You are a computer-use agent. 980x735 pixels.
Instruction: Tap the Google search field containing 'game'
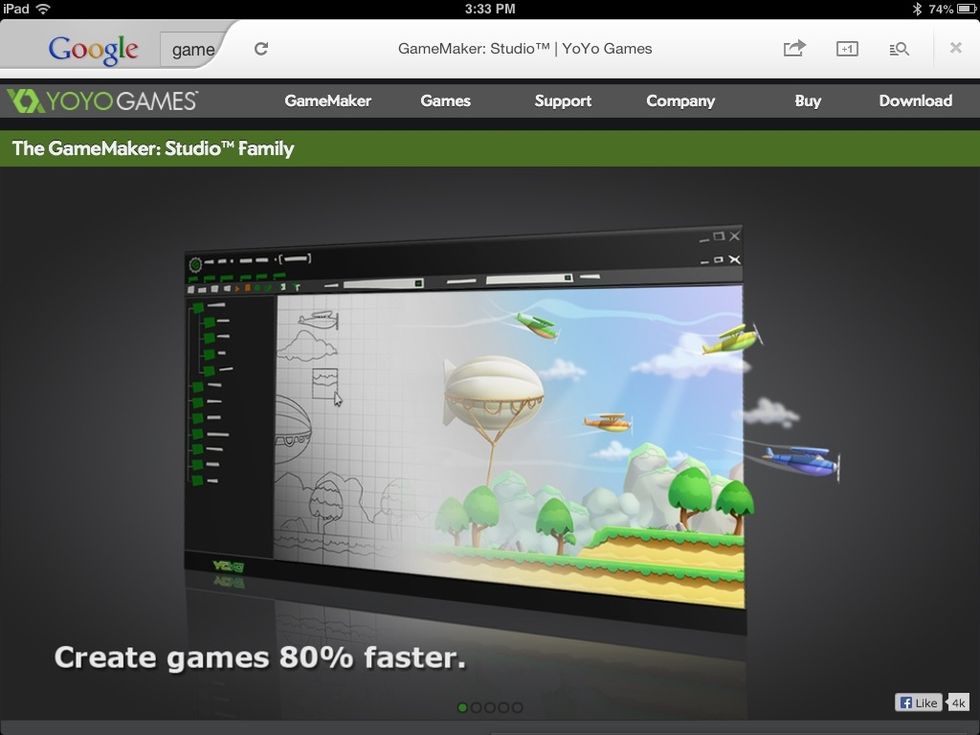(x=191, y=49)
